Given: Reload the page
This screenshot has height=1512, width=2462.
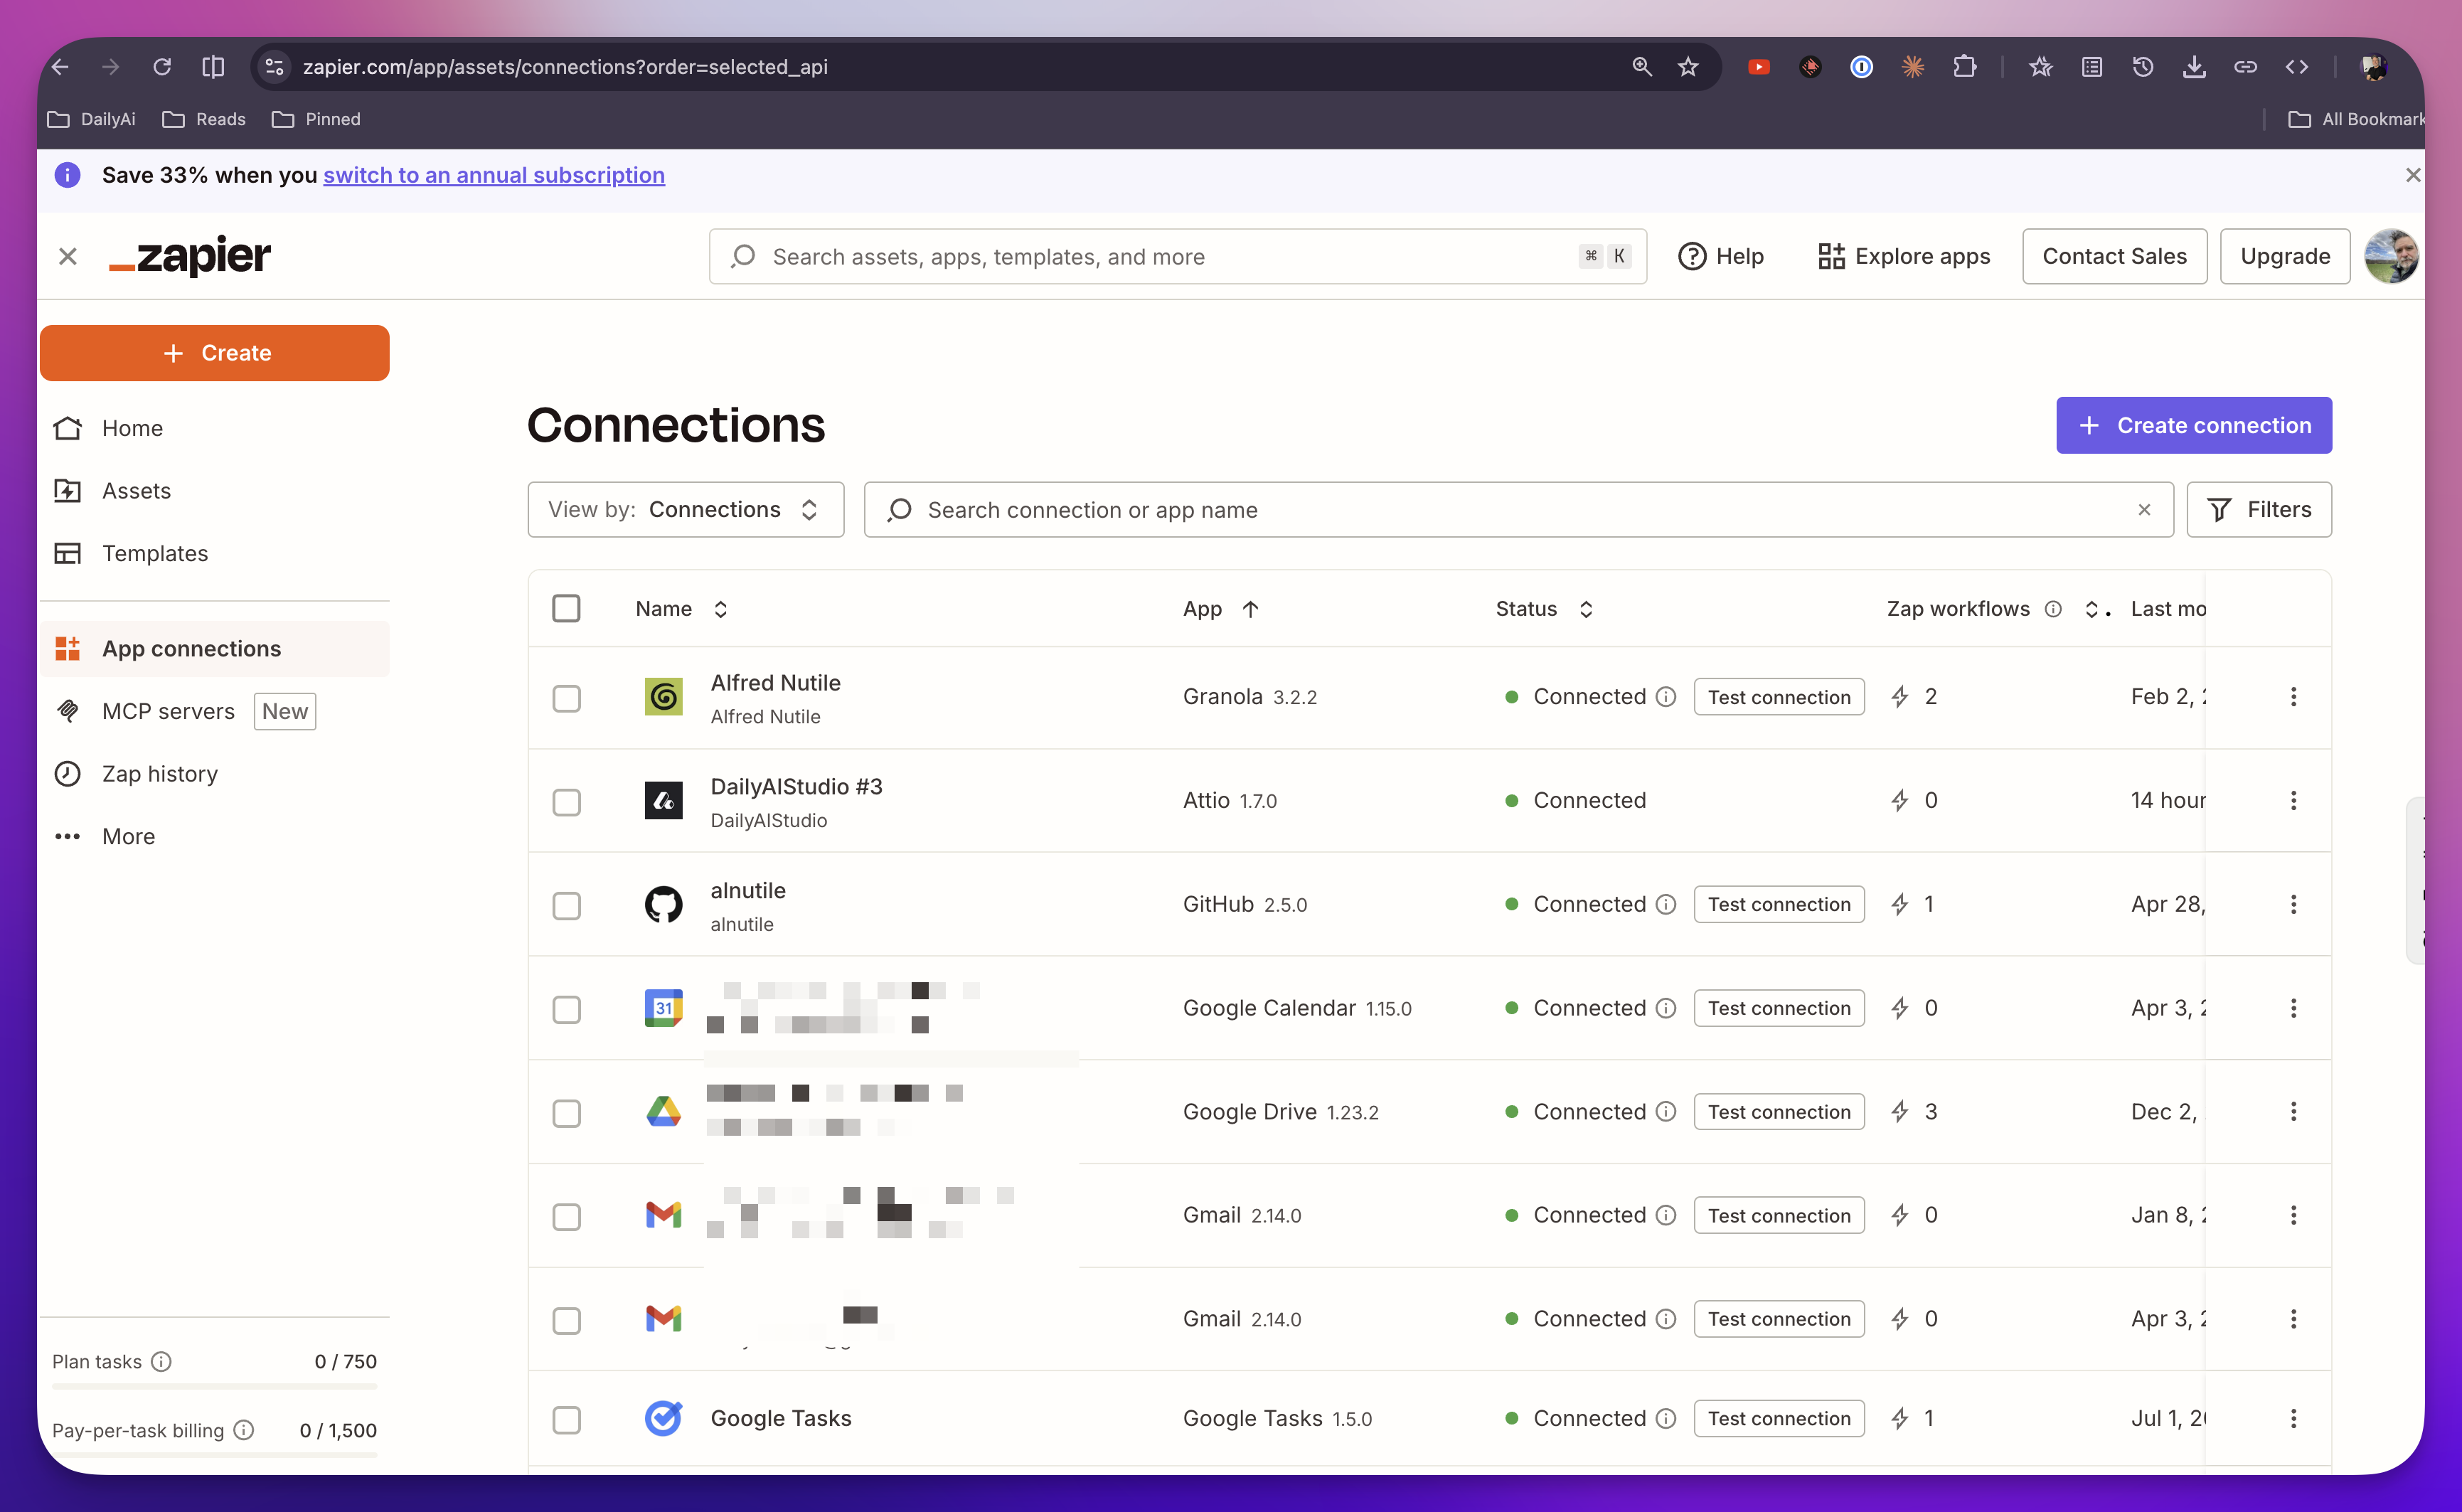Looking at the screenshot, I should pyautogui.click(x=162, y=67).
